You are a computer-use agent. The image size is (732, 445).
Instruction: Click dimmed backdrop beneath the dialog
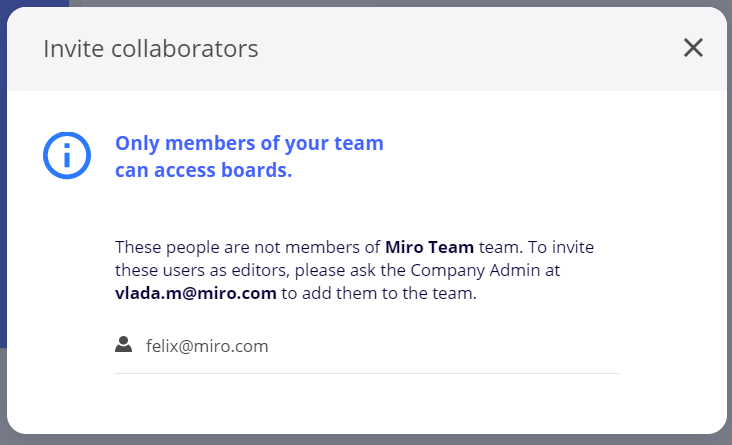pos(366,440)
